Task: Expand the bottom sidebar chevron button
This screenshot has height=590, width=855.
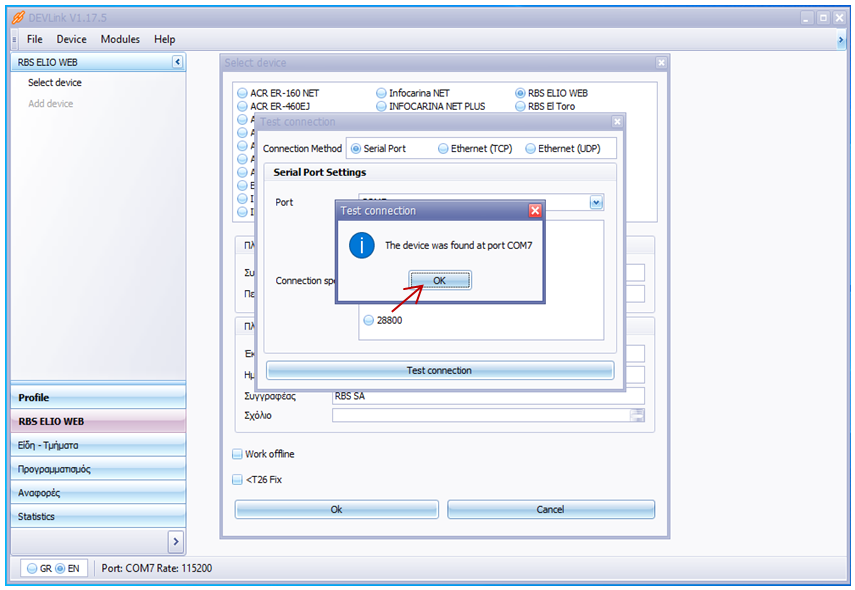Action: pos(174,541)
